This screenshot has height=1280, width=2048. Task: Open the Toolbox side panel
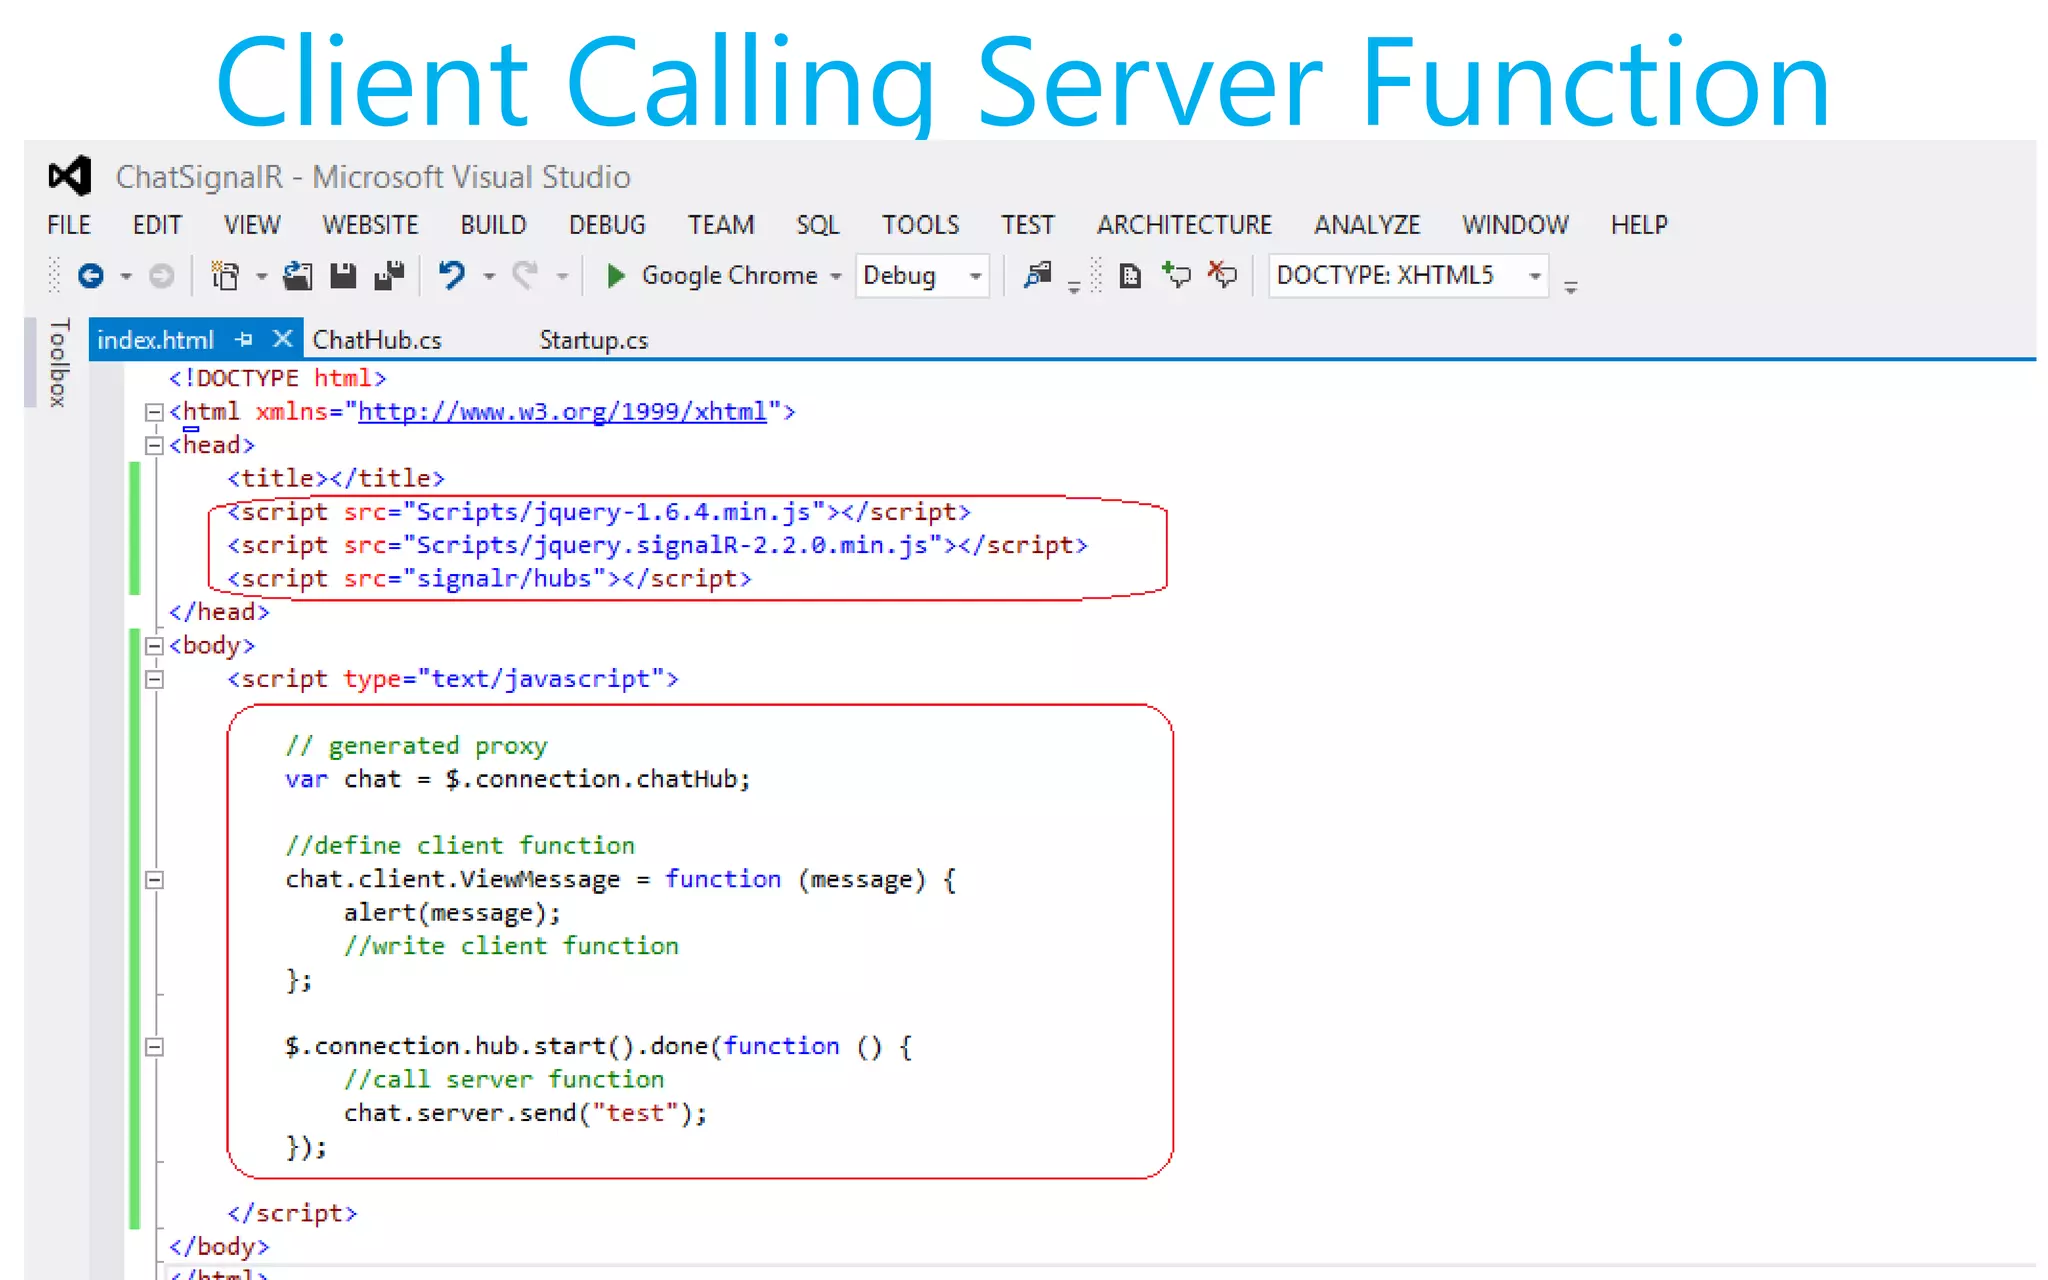[x=58, y=362]
